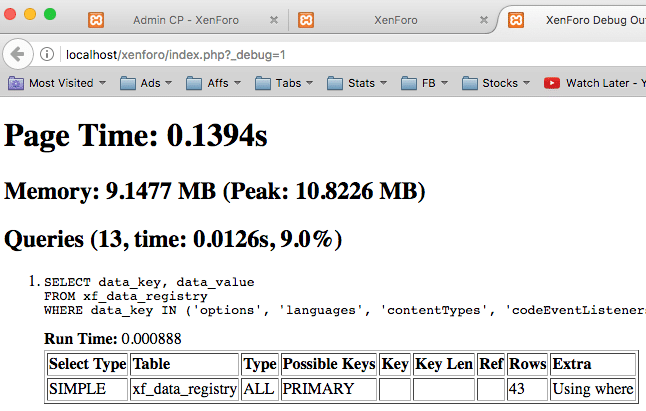Click the Most Visited bookmark icon

[16, 83]
